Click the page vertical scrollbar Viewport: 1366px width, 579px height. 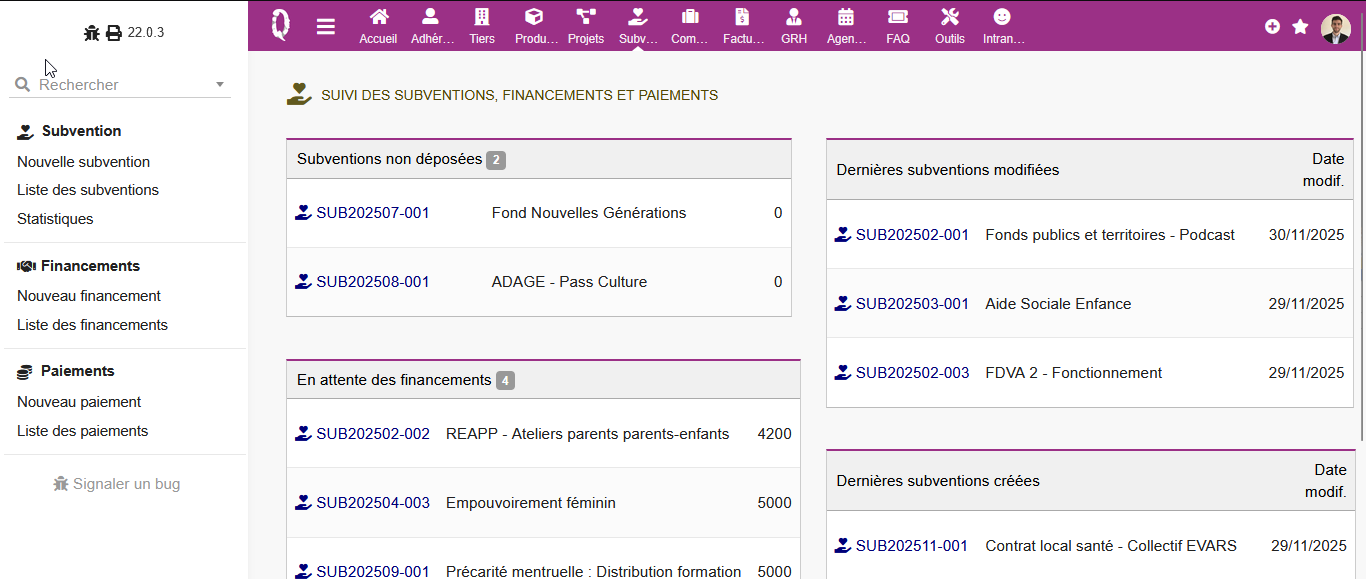(1361, 250)
